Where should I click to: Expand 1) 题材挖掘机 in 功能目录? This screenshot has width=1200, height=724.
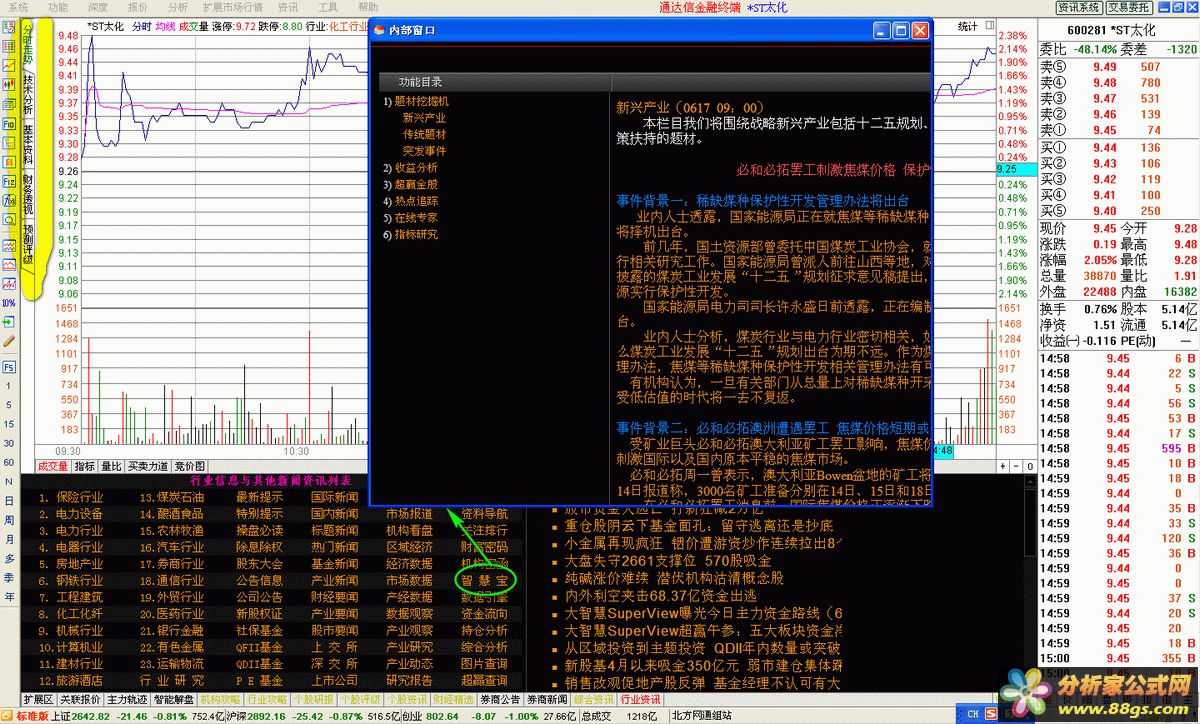(x=416, y=101)
